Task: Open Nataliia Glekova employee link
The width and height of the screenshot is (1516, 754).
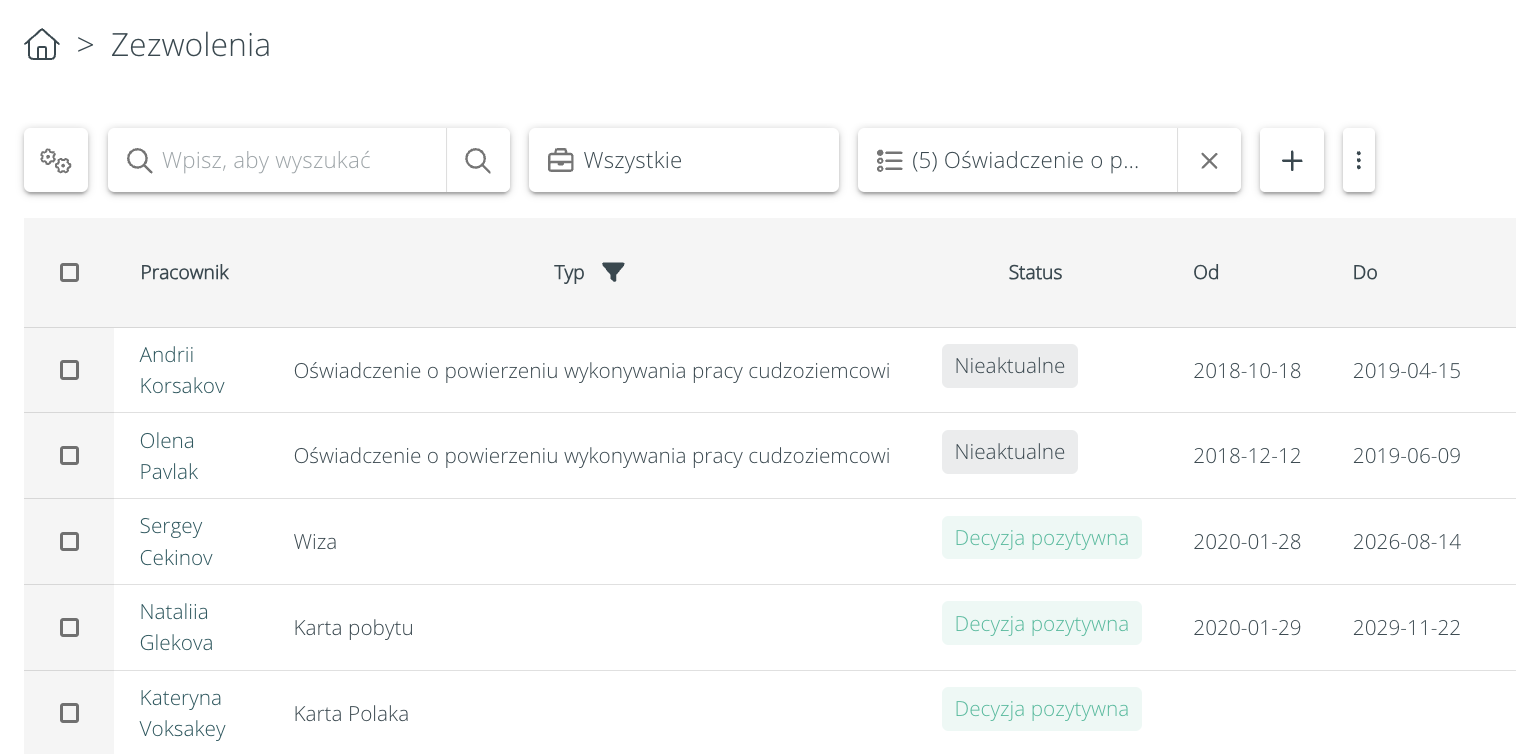Action: 176,627
